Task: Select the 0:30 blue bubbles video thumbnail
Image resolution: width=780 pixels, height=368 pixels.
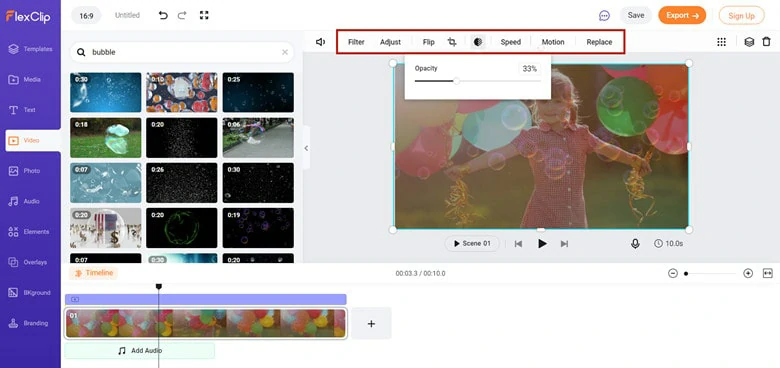Action: (105, 92)
